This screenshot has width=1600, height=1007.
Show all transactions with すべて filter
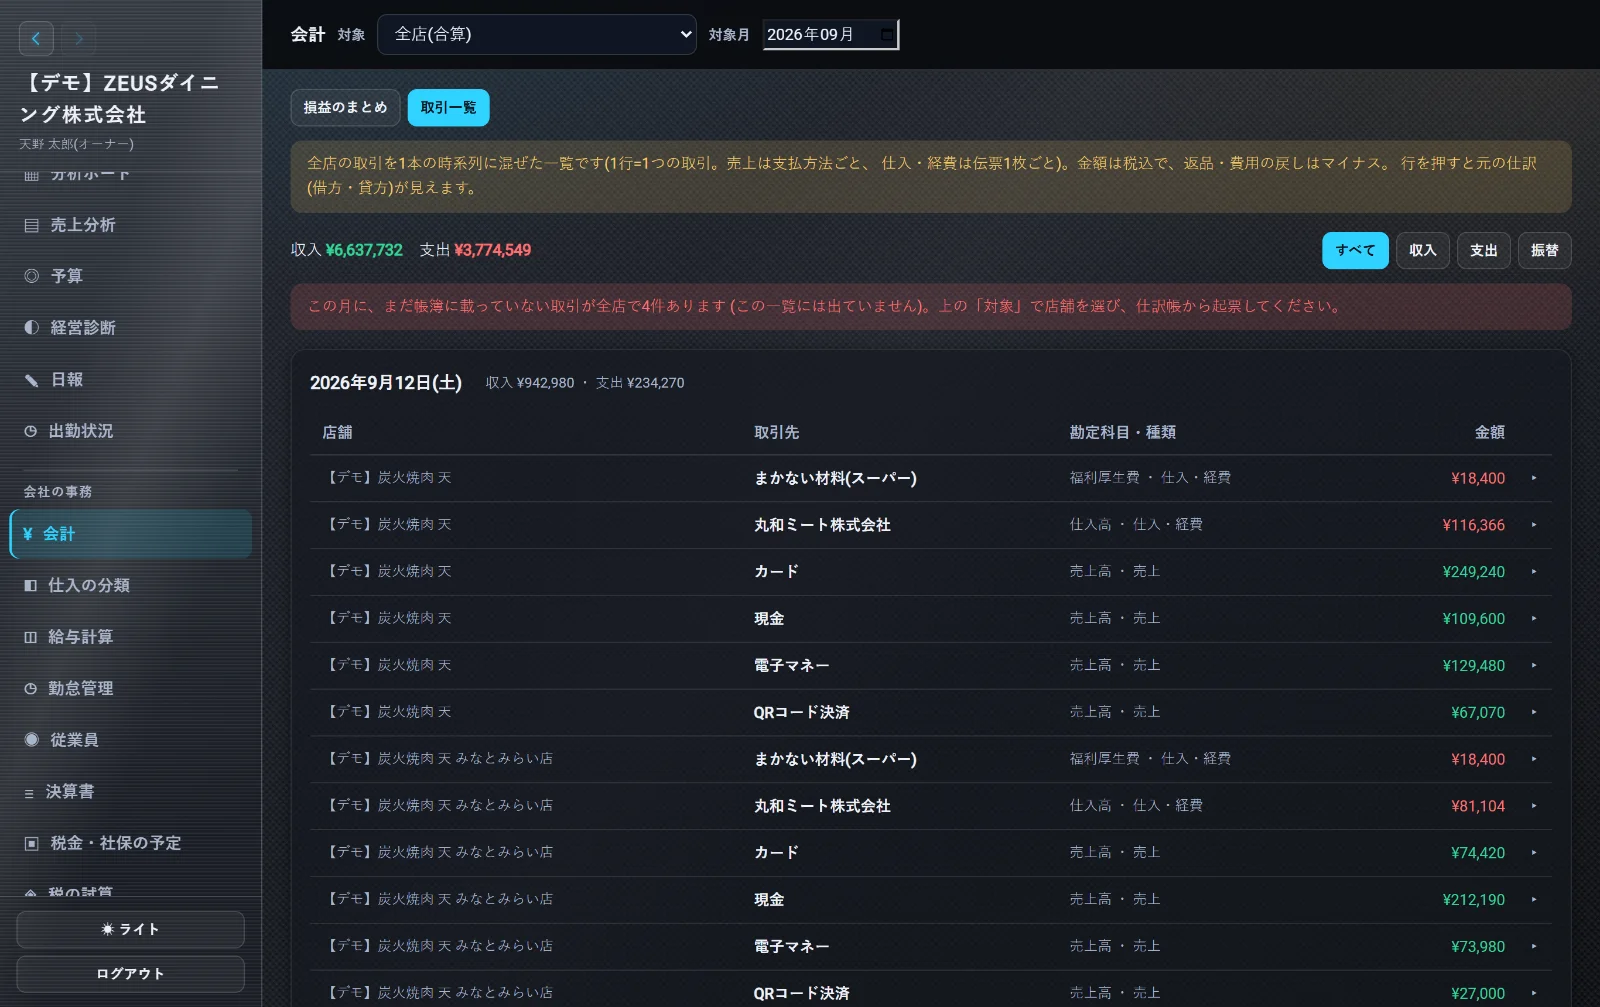point(1355,250)
